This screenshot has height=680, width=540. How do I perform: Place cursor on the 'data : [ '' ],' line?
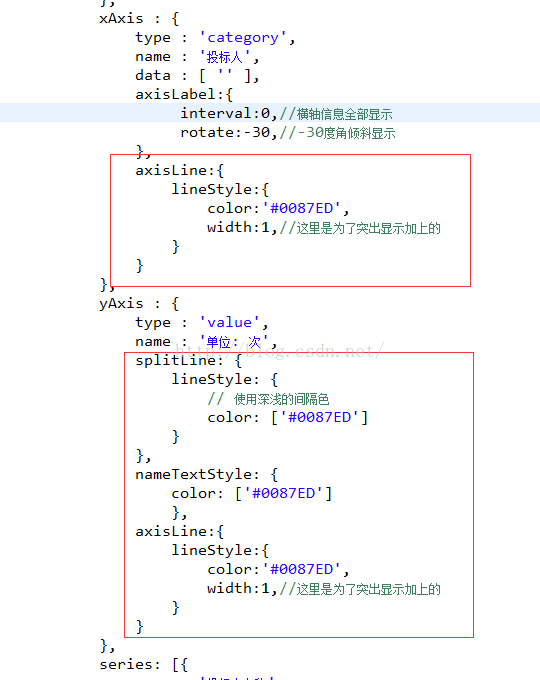point(197,75)
